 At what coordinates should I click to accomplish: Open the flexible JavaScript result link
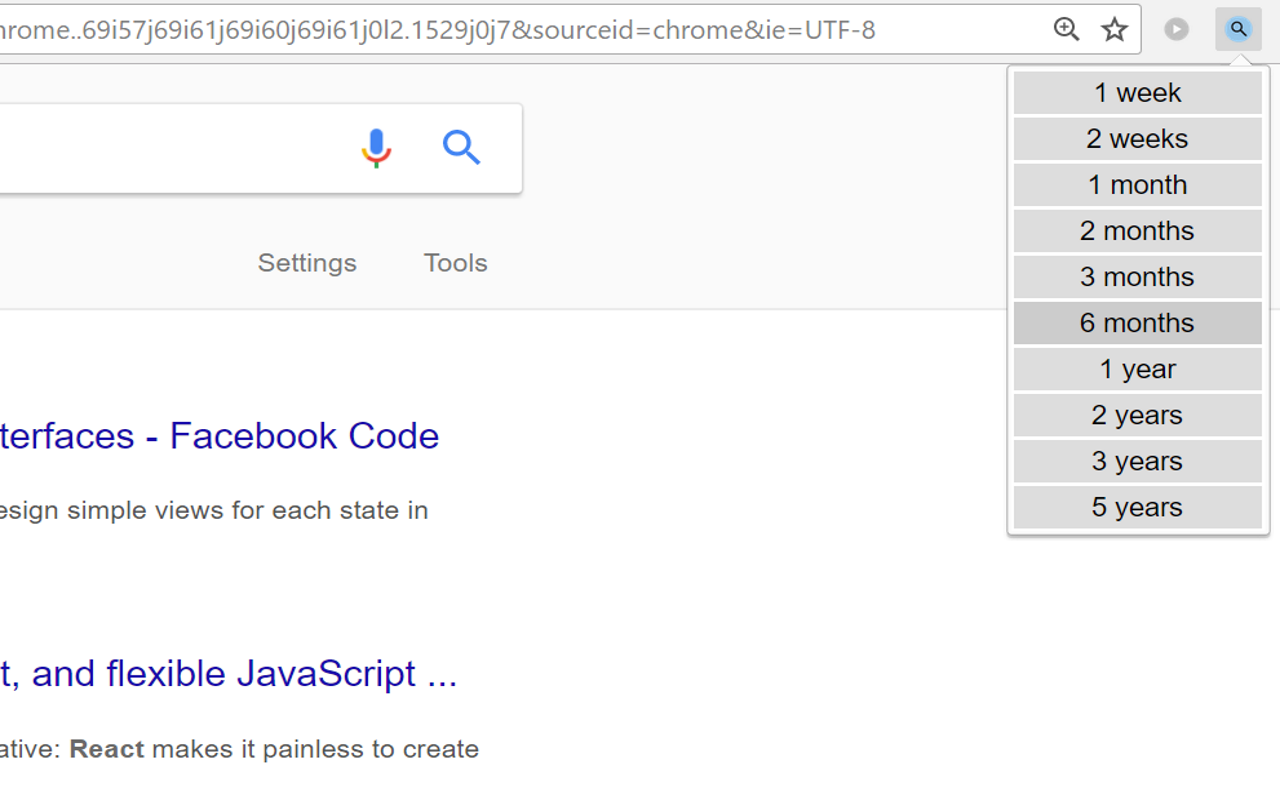(x=228, y=672)
